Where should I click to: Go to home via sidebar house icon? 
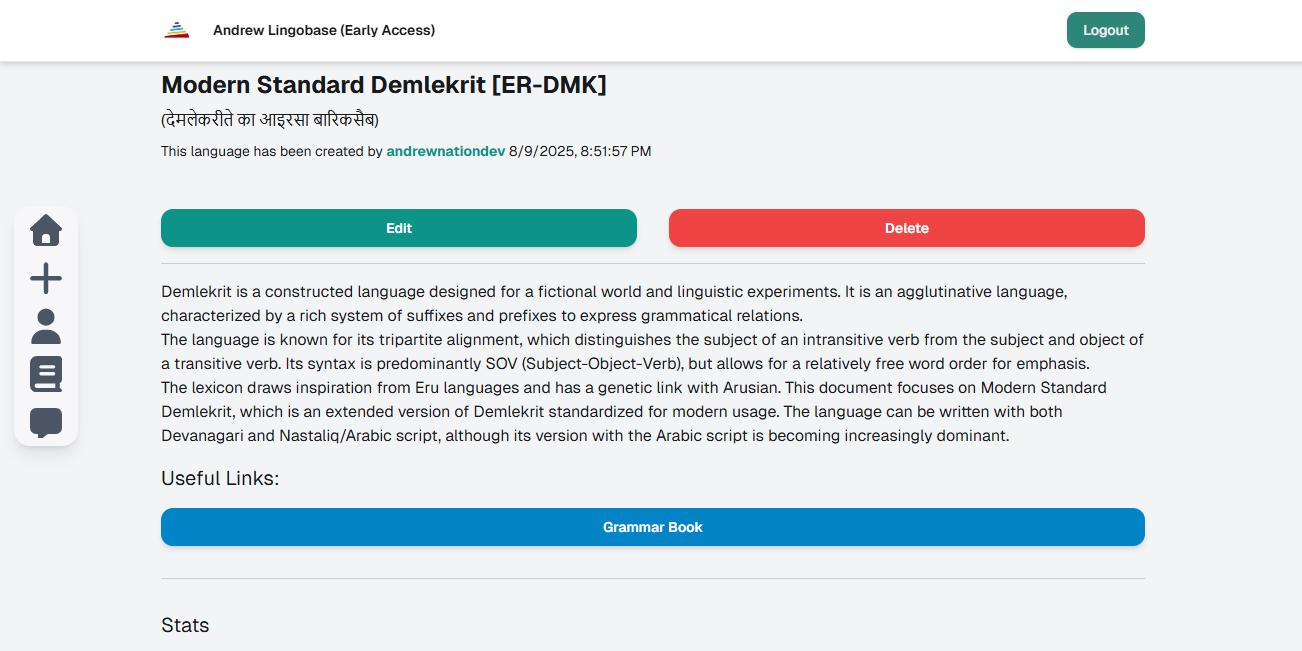[x=46, y=230]
